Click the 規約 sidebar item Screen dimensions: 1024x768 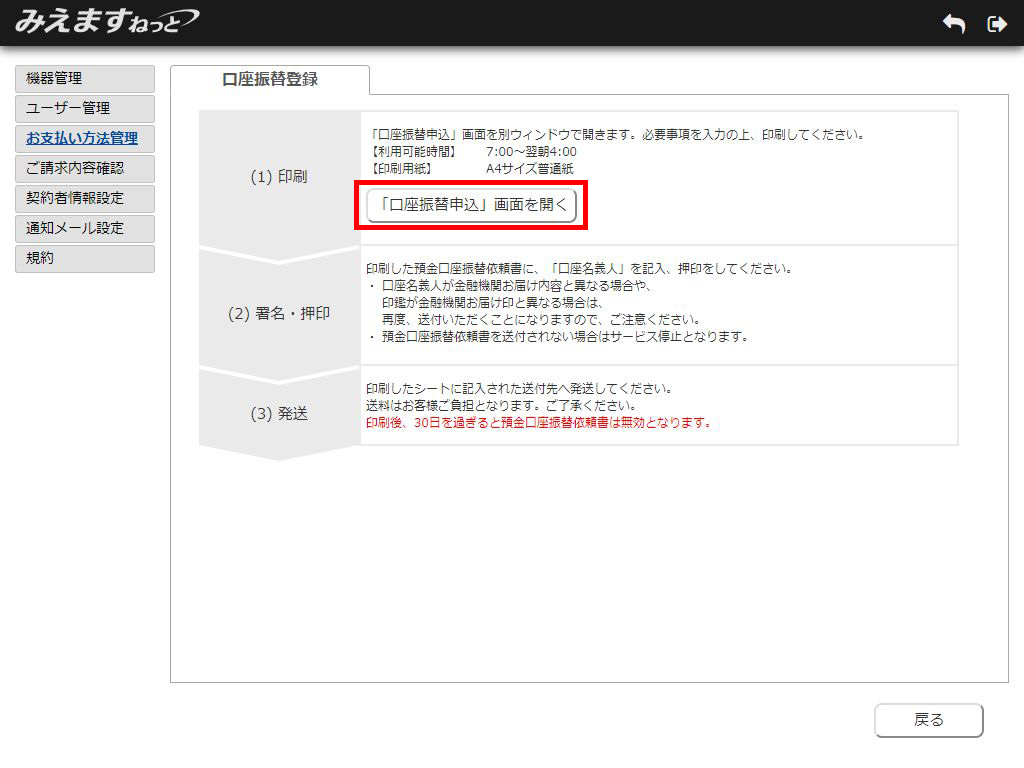[85, 258]
